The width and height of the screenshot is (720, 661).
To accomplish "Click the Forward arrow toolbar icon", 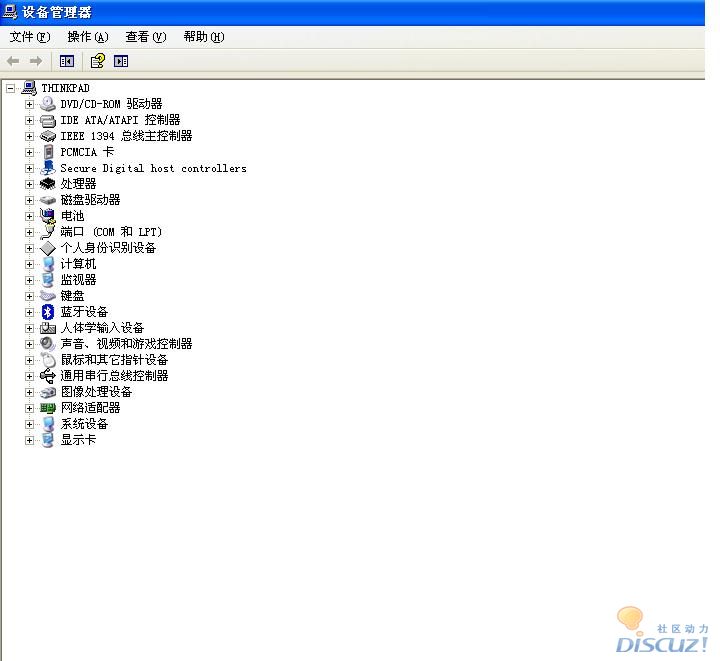I will coord(36,61).
